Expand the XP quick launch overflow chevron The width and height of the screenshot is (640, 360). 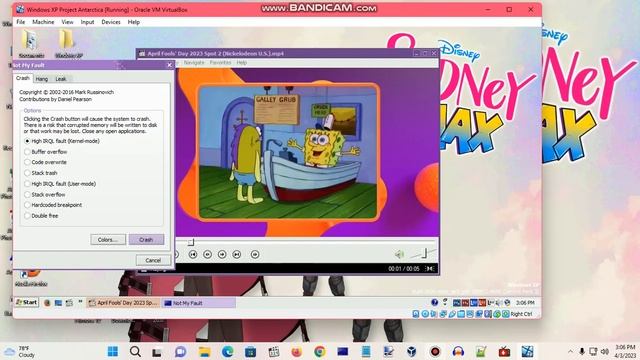[80, 302]
